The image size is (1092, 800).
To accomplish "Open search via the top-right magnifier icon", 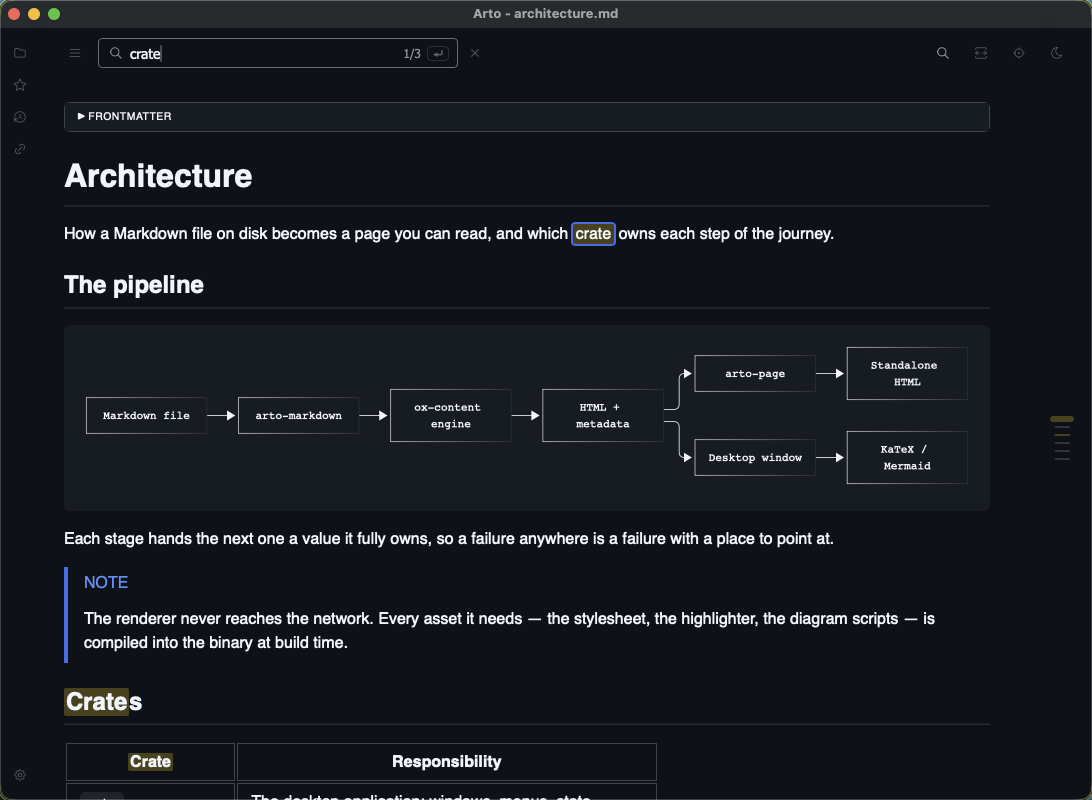I will click(x=943, y=53).
